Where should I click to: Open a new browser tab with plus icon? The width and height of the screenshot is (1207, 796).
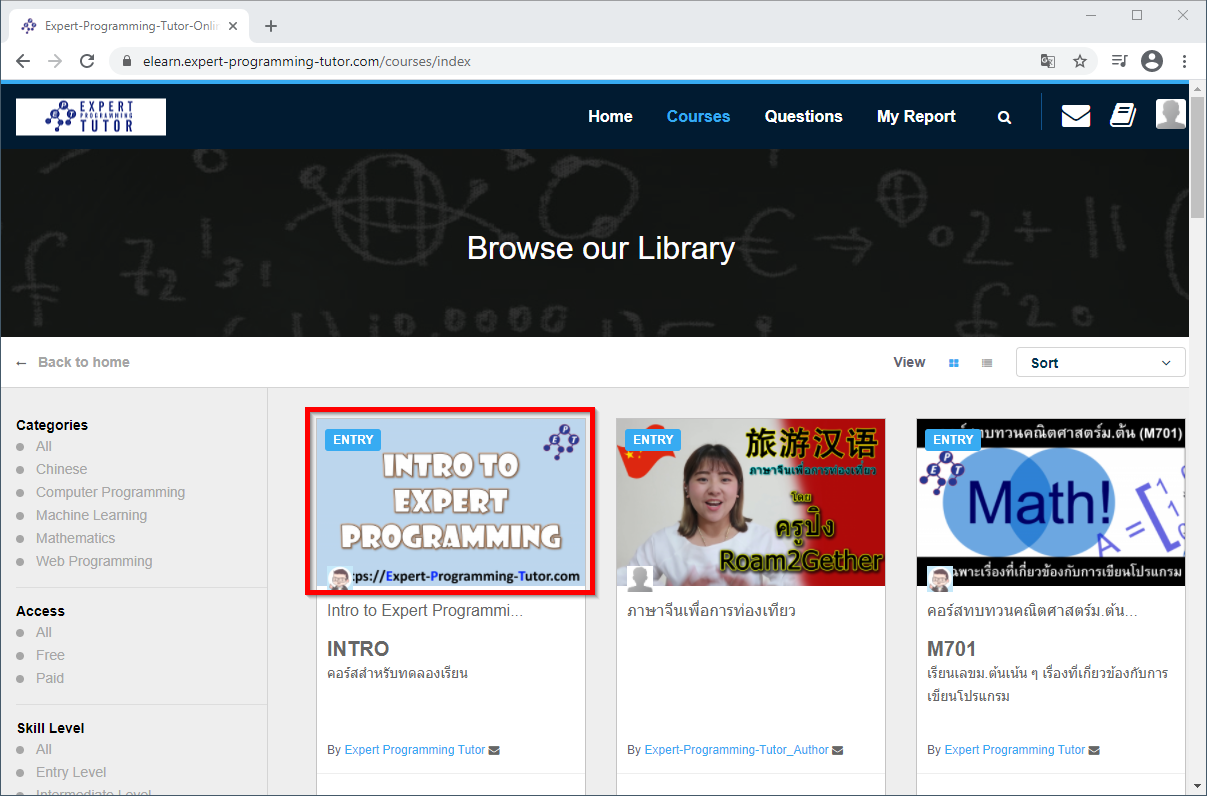[x=270, y=26]
